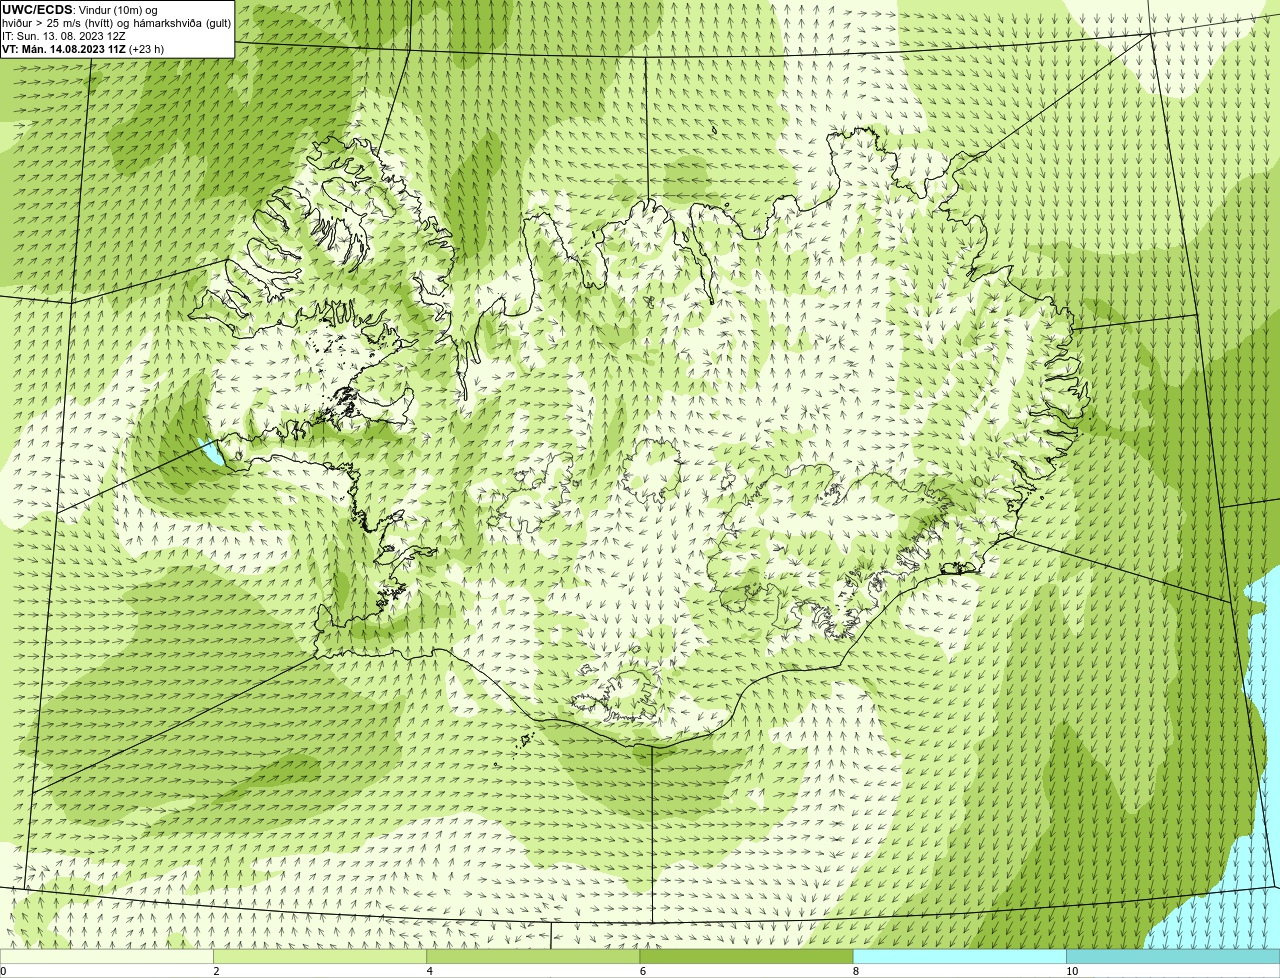Click the '8' label on the colour scale
1280x978 pixels.
point(855,971)
